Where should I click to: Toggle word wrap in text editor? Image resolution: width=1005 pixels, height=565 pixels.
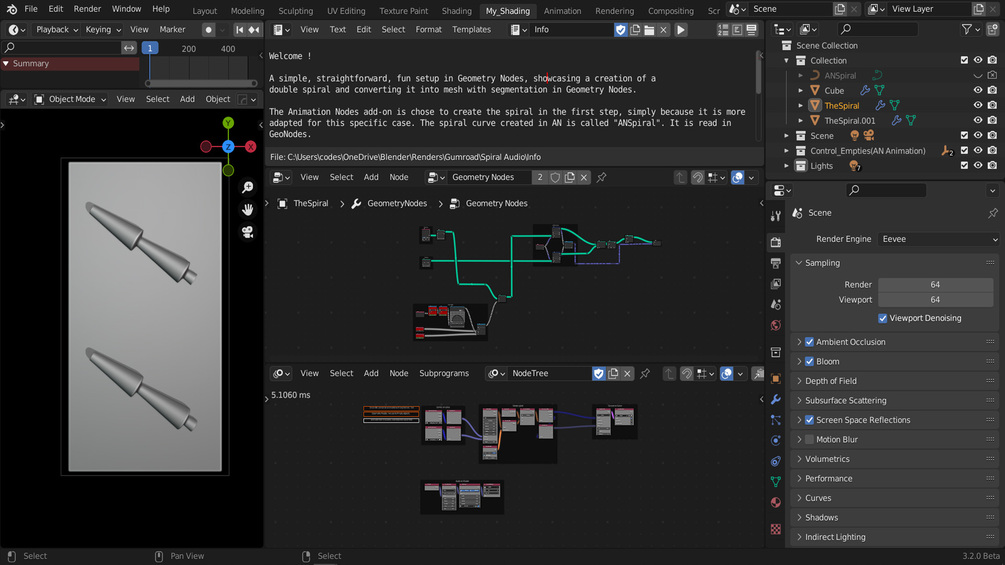click(x=737, y=29)
